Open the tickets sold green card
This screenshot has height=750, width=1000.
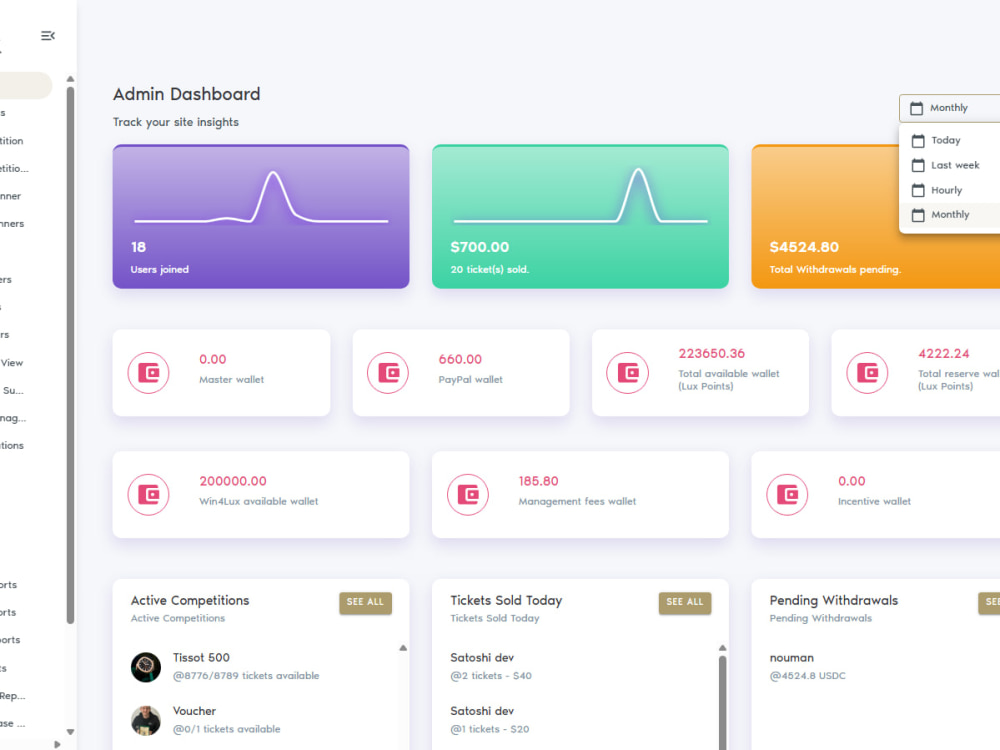click(580, 217)
